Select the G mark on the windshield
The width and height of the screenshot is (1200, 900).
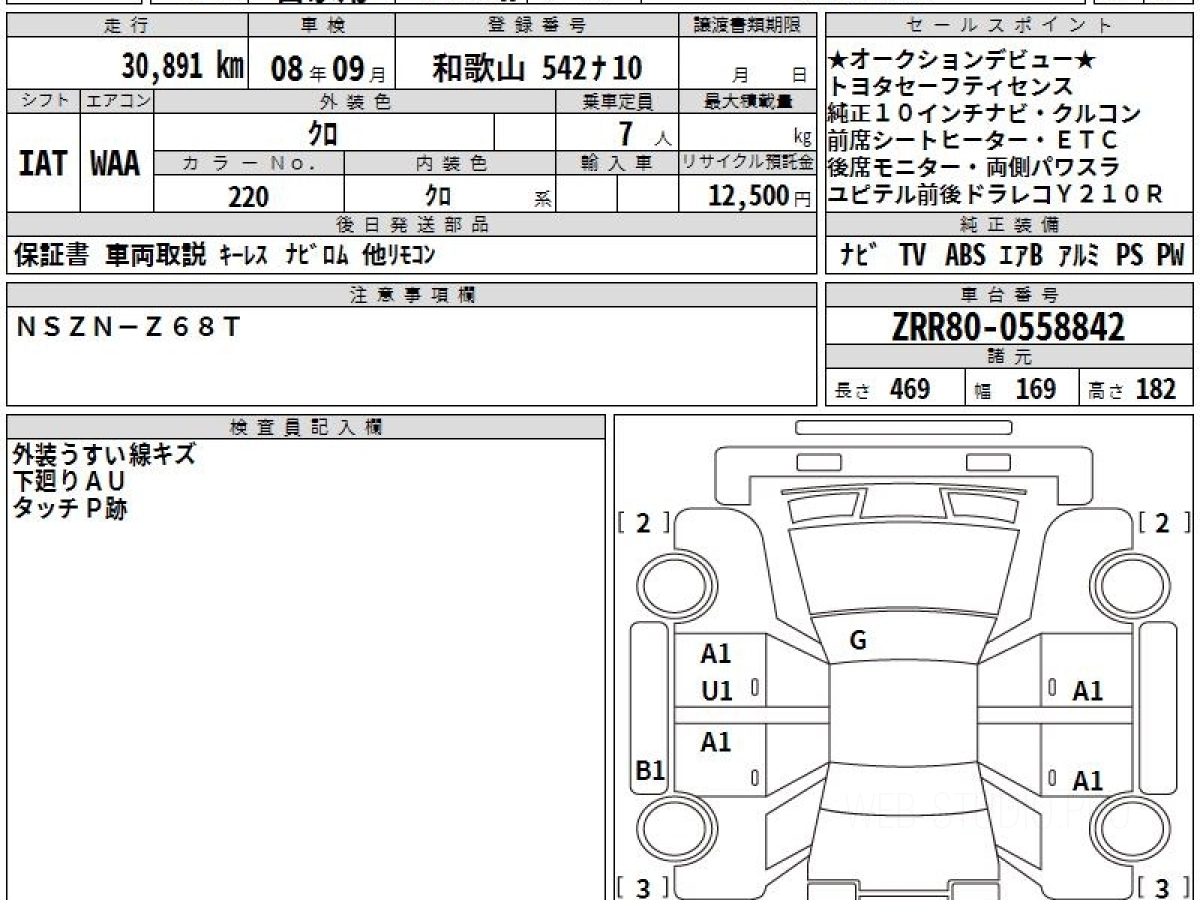(x=857, y=641)
